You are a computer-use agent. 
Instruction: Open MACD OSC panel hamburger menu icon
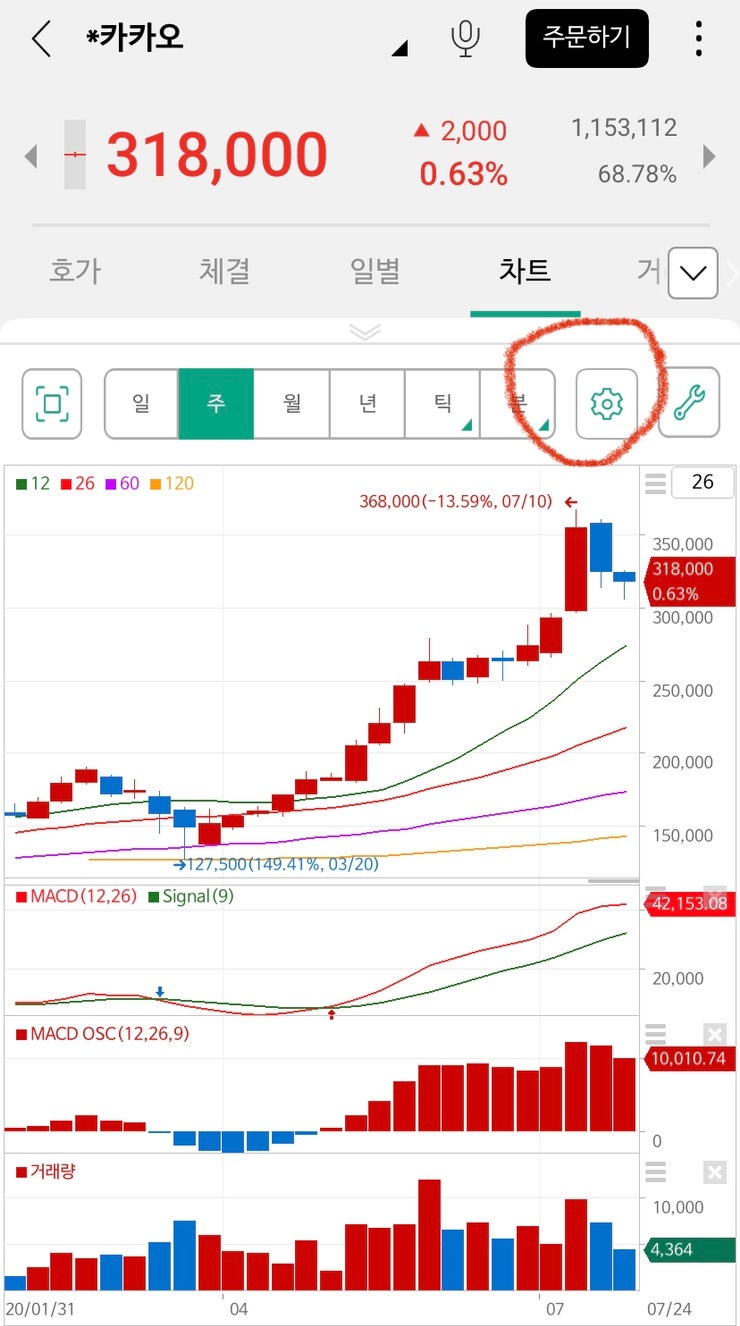pyautogui.click(x=655, y=1034)
